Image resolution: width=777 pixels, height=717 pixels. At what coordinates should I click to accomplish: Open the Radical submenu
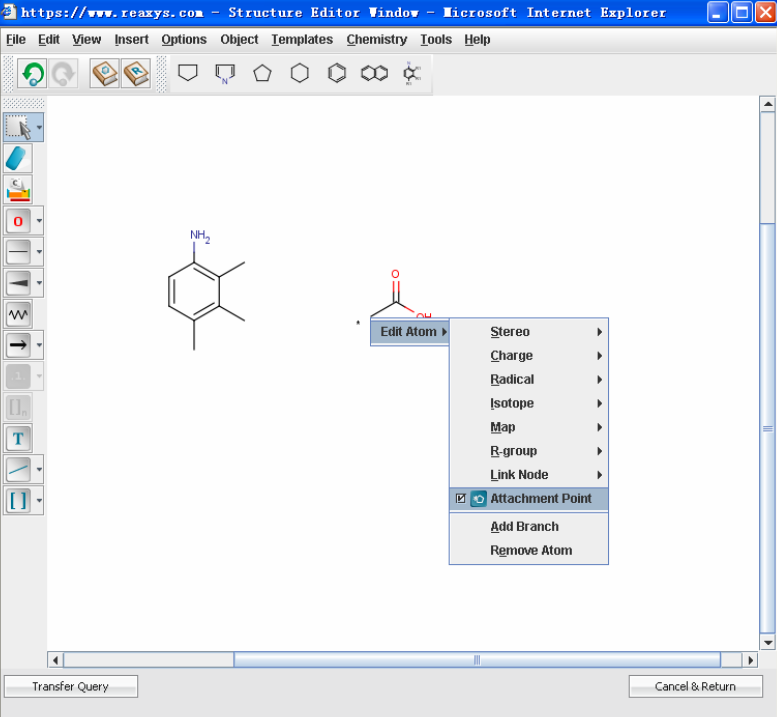[529, 379]
